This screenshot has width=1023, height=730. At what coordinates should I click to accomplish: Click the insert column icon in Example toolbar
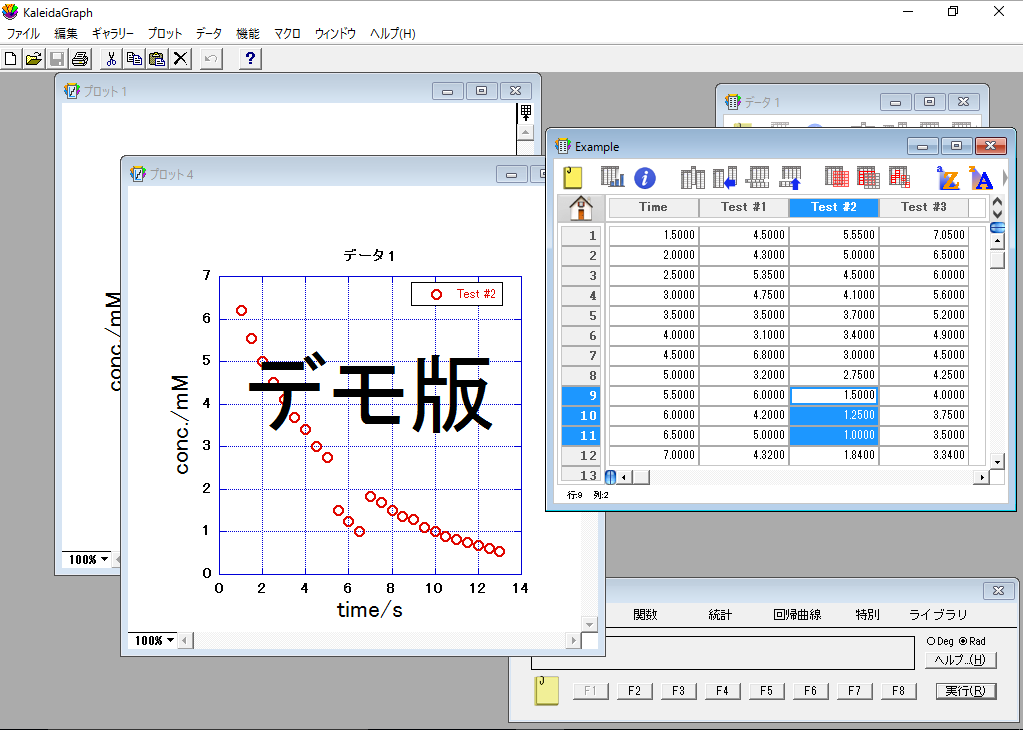(692, 177)
